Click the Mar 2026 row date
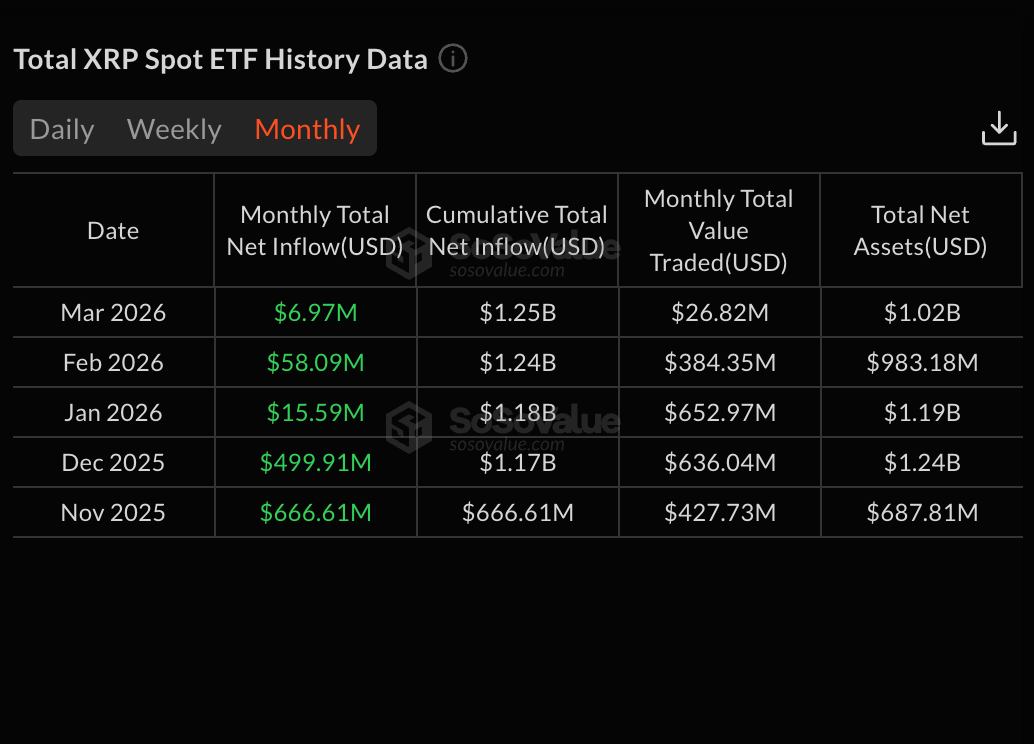Screen dimensions: 1034x744 click(113, 312)
